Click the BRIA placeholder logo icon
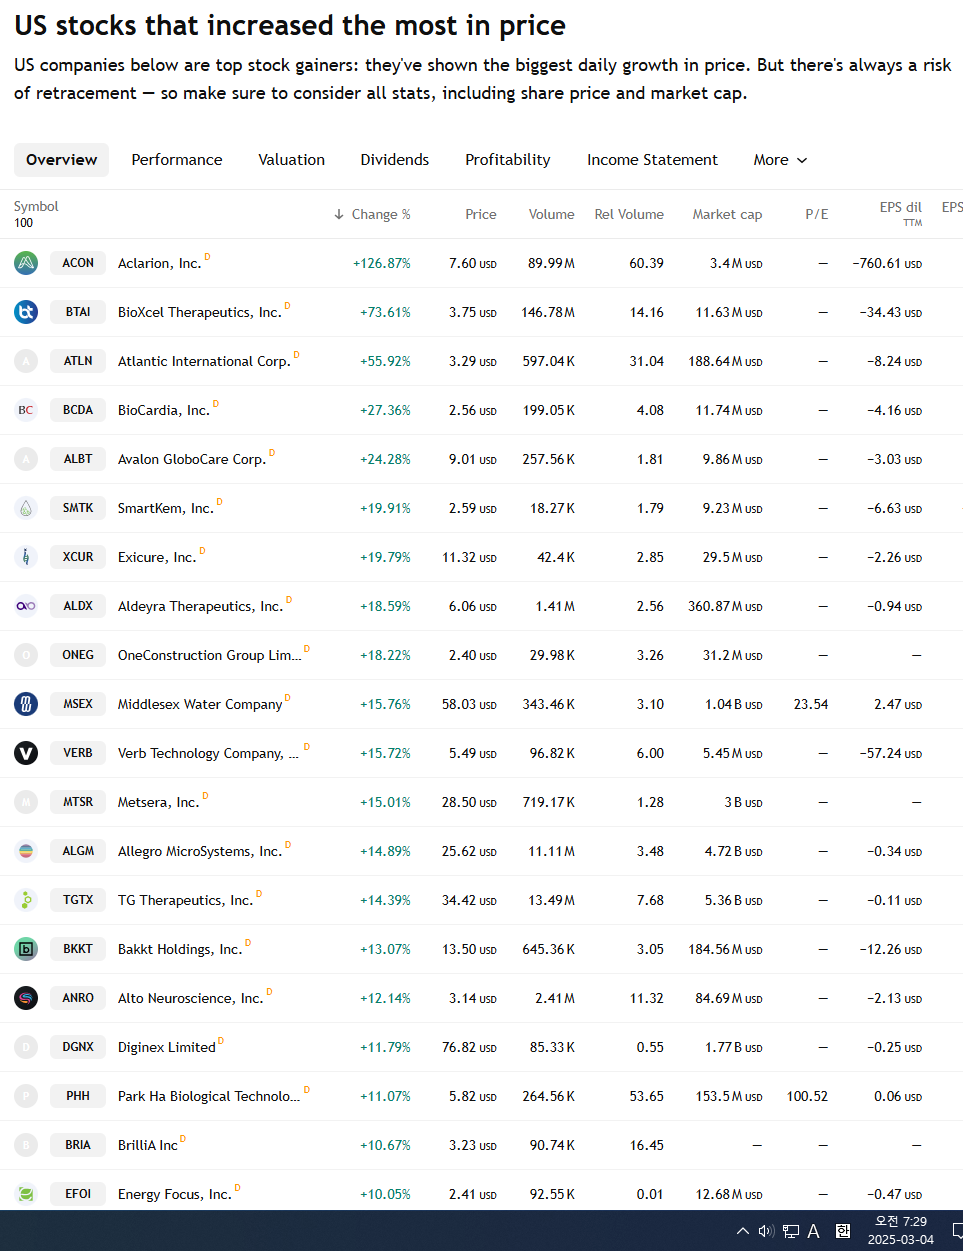This screenshot has width=963, height=1251. pos(26,1145)
